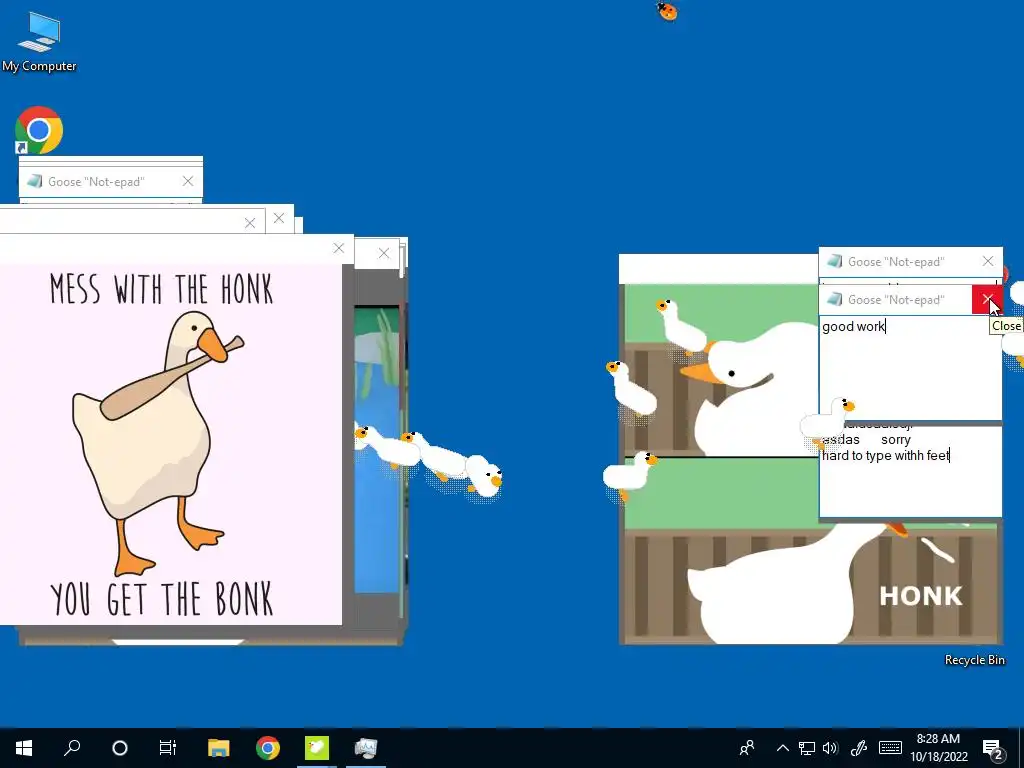Click the notepad icon in 'good work' title bar

[834, 299]
